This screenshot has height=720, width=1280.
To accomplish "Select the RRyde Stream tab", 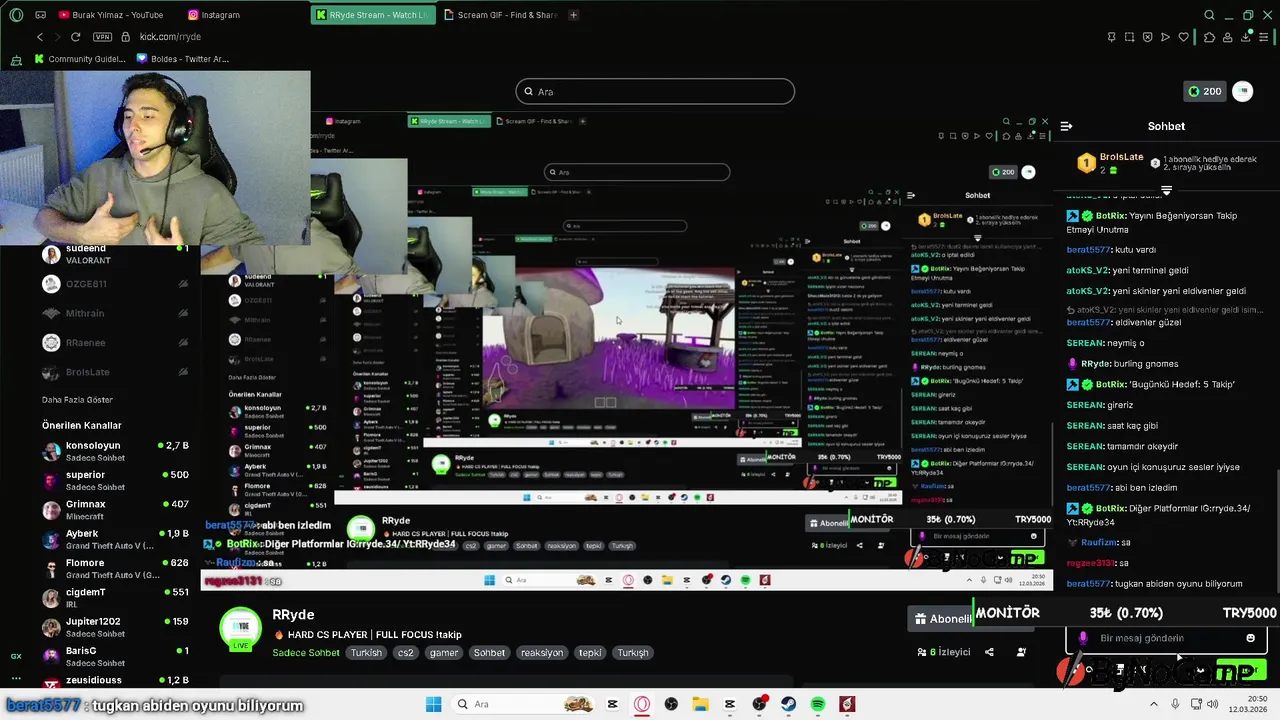I will point(373,15).
